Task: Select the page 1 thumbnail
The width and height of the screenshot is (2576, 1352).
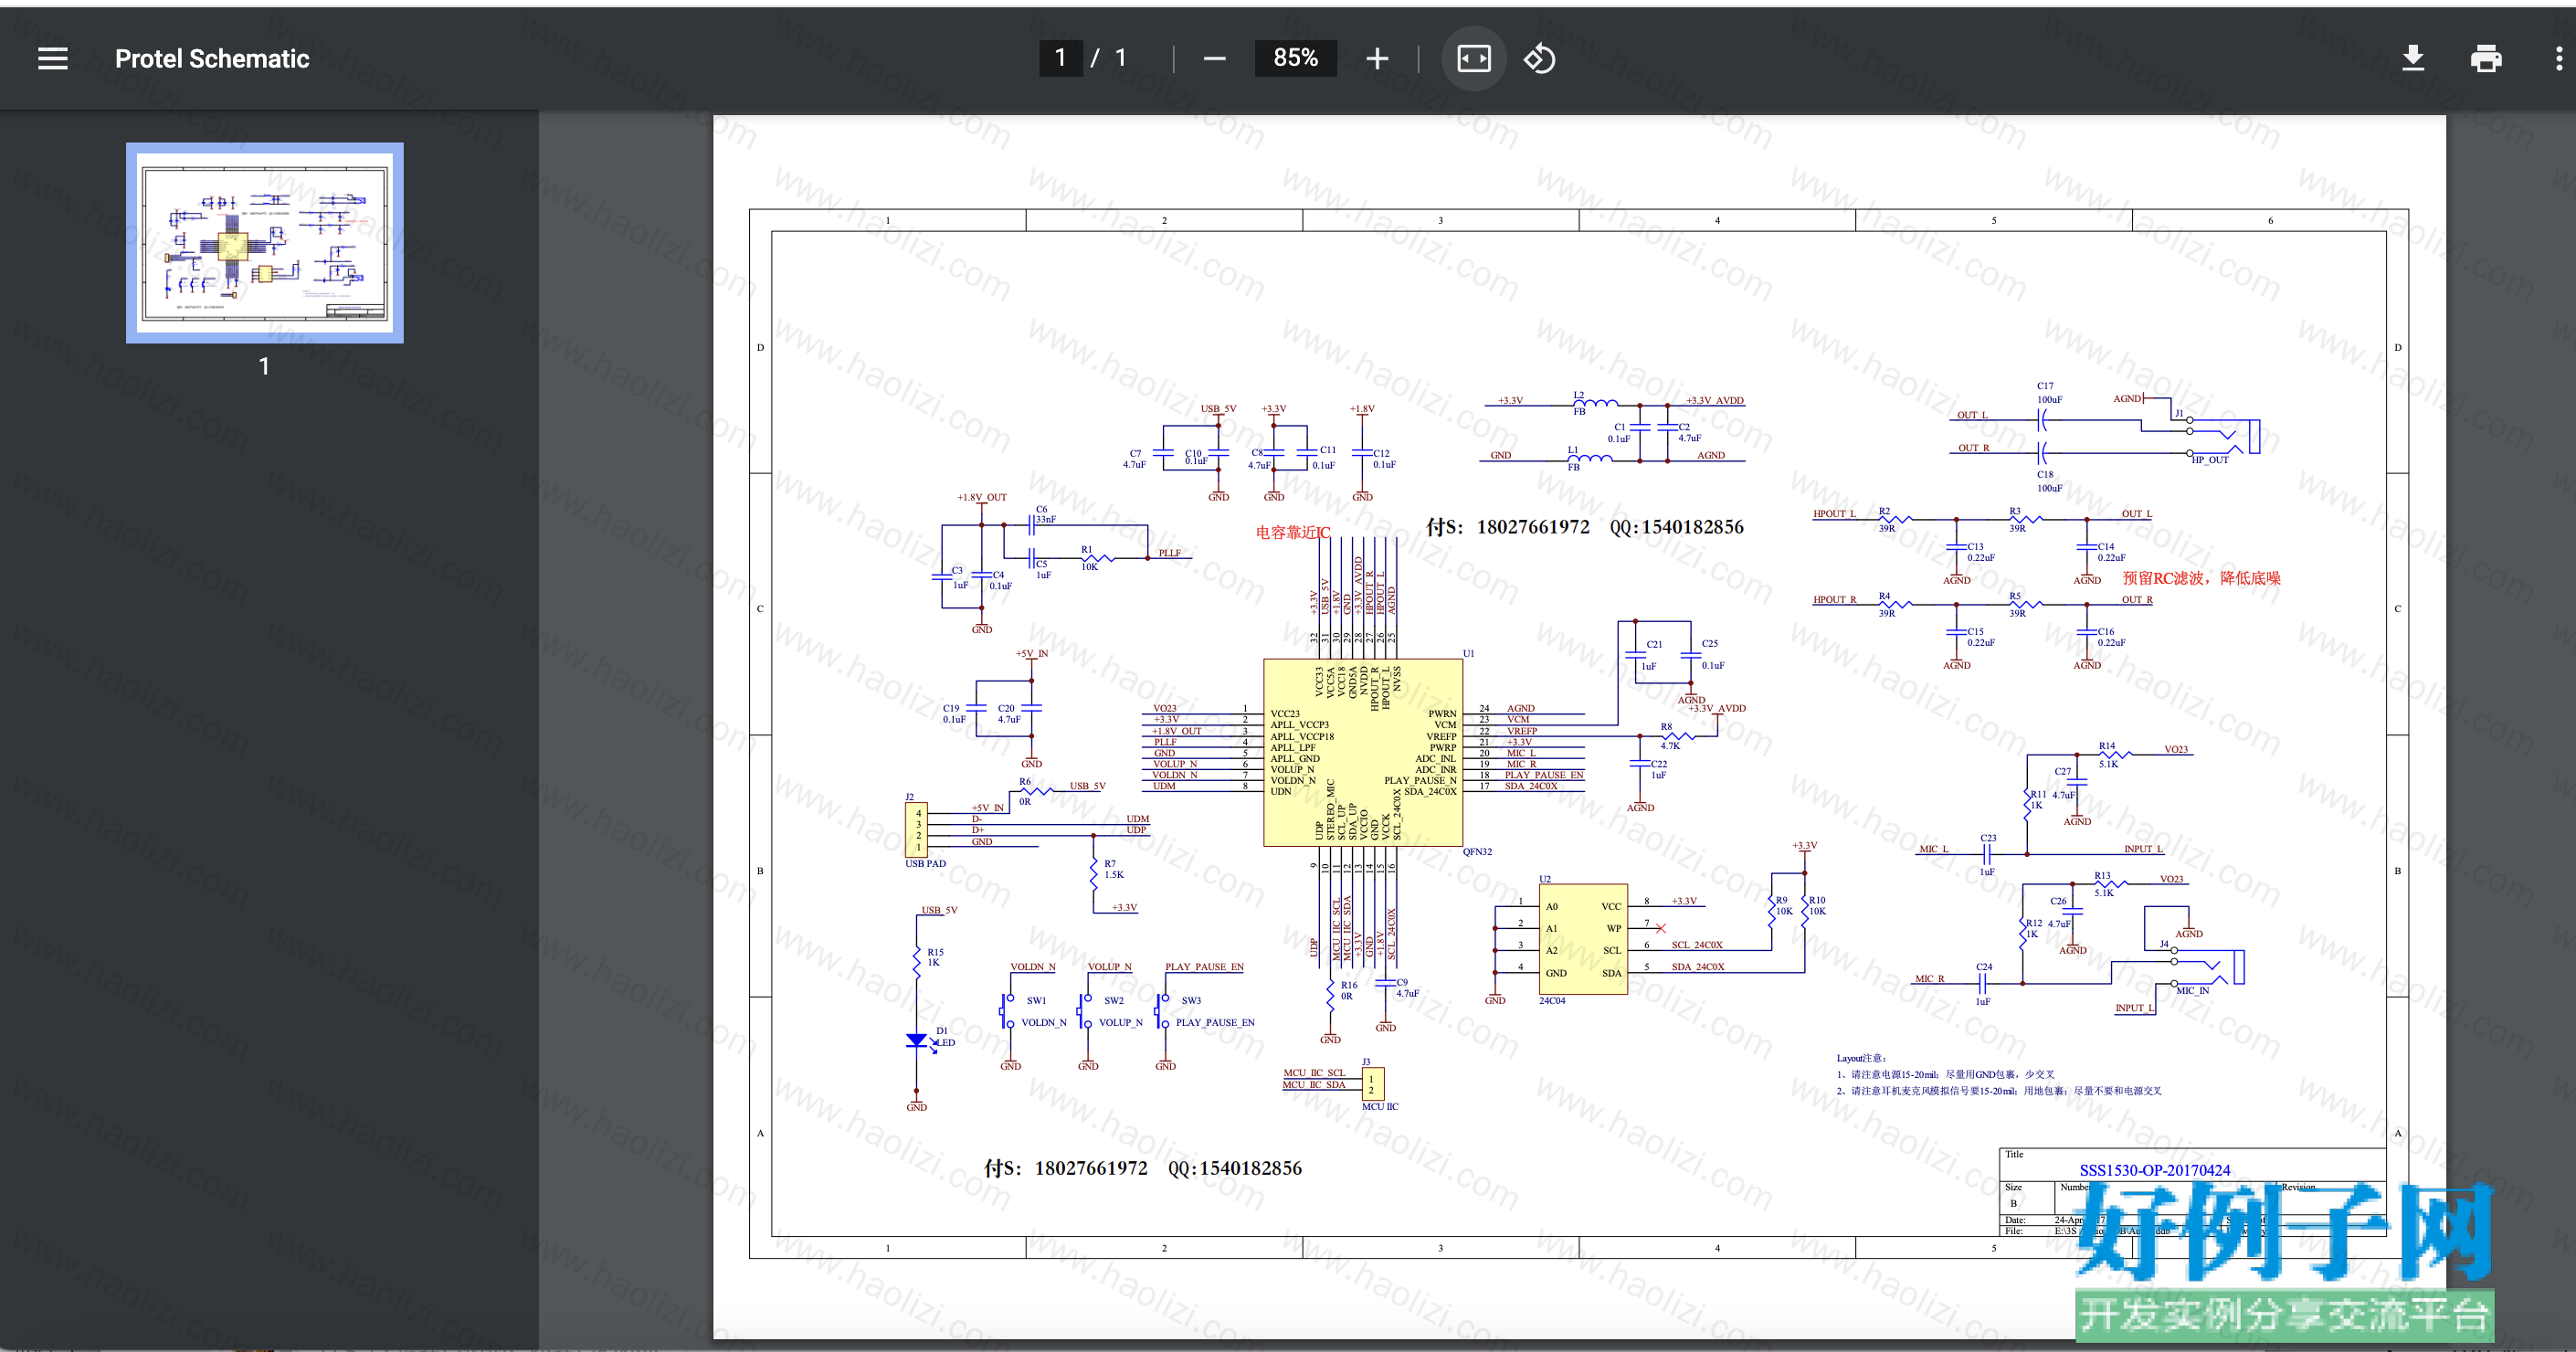Action: coord(265,243)
